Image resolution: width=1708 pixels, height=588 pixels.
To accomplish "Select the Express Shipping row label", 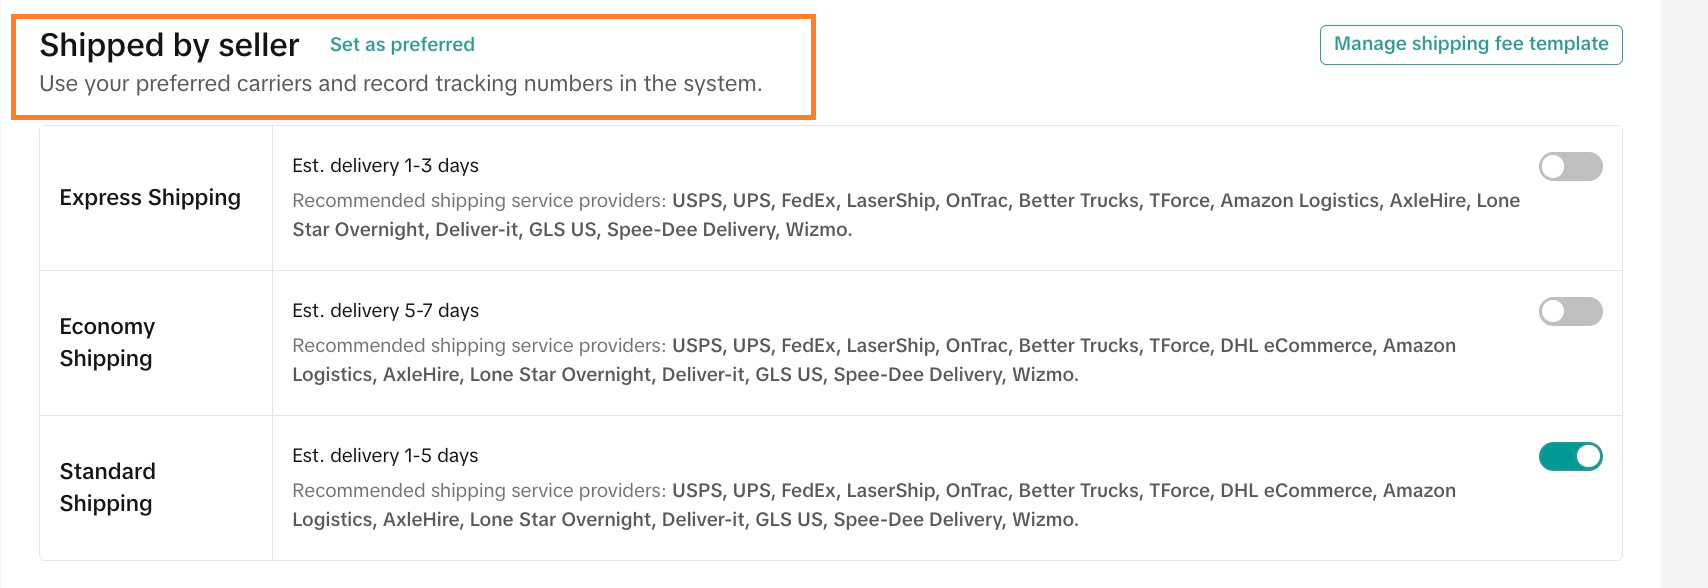I will tap(150, 198).
